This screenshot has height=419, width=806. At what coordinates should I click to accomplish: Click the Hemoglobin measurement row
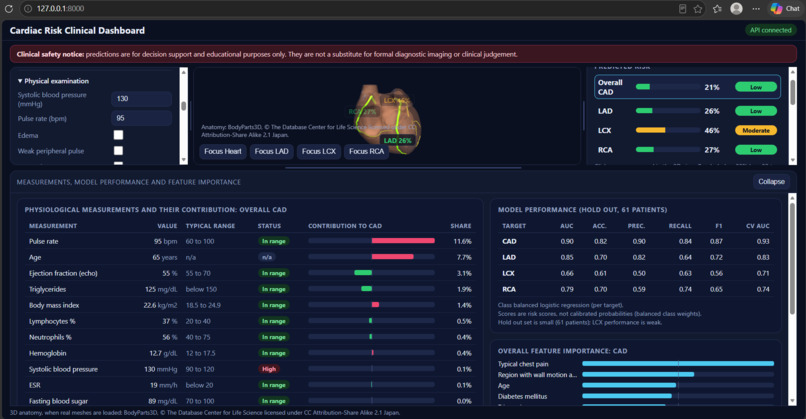point(250,353)
